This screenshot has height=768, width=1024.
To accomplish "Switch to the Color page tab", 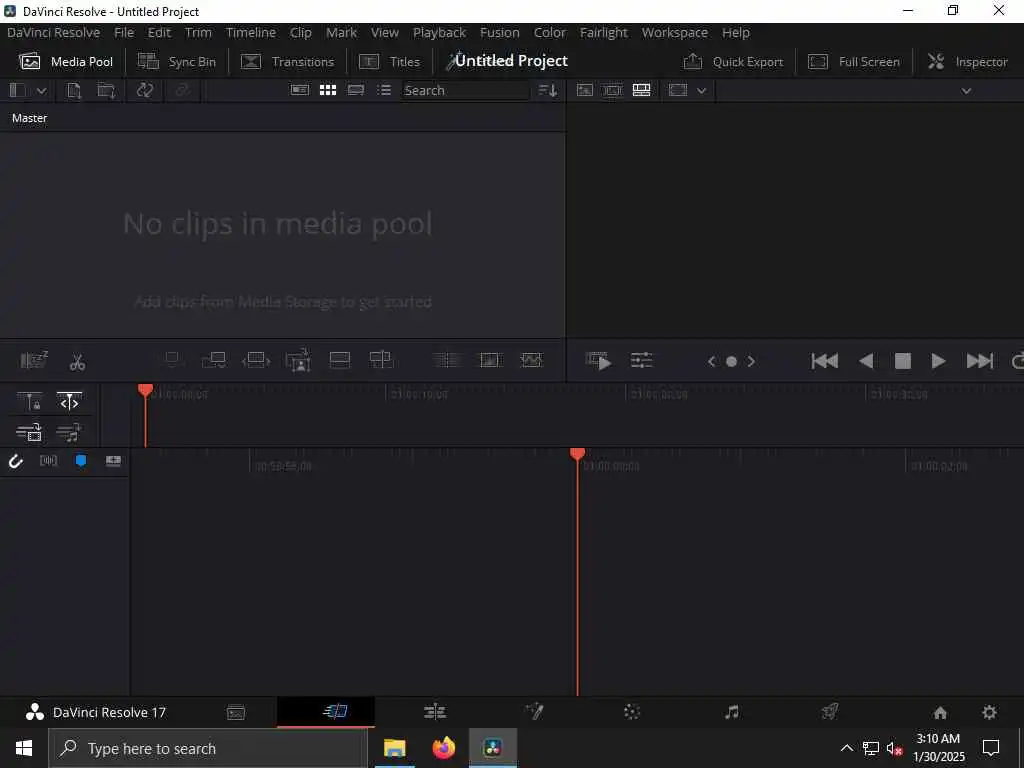I will pos(632,712).
